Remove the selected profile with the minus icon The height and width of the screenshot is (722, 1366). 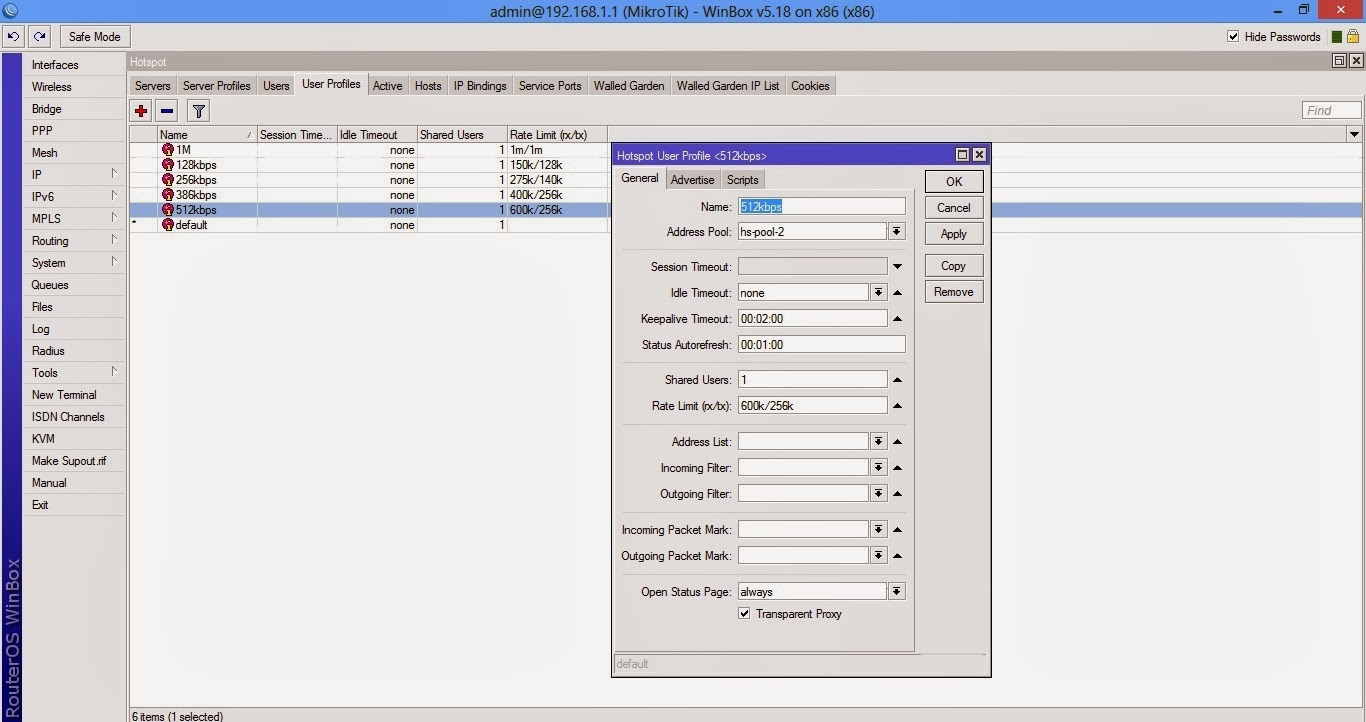pyautogui.click(x=167, y=111)
